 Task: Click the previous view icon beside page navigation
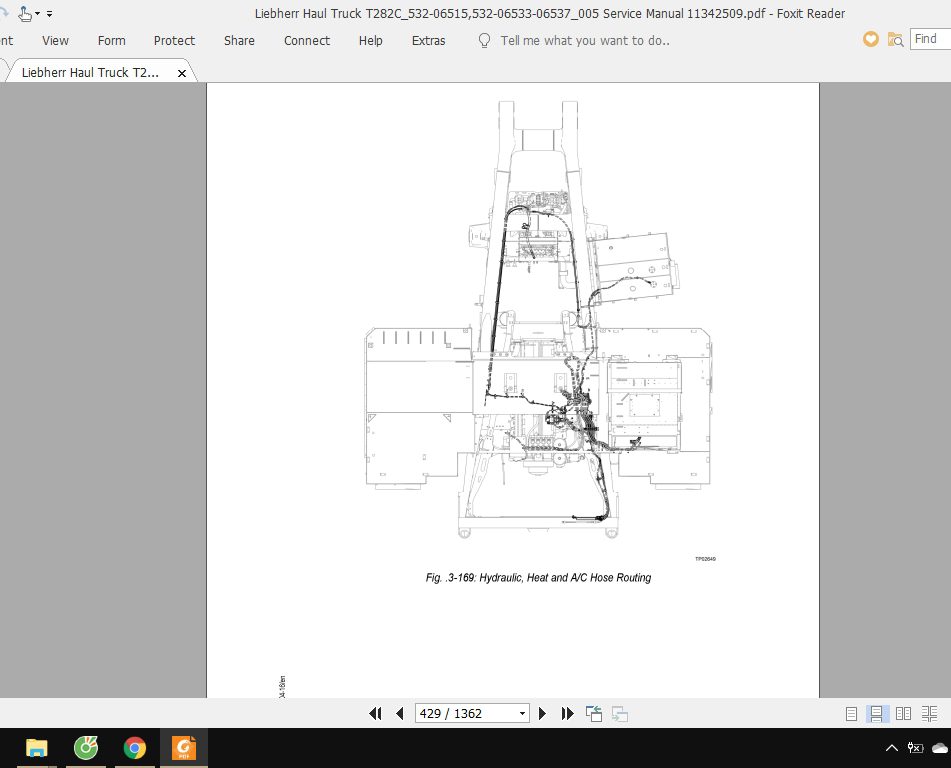(x=593, y=713)
